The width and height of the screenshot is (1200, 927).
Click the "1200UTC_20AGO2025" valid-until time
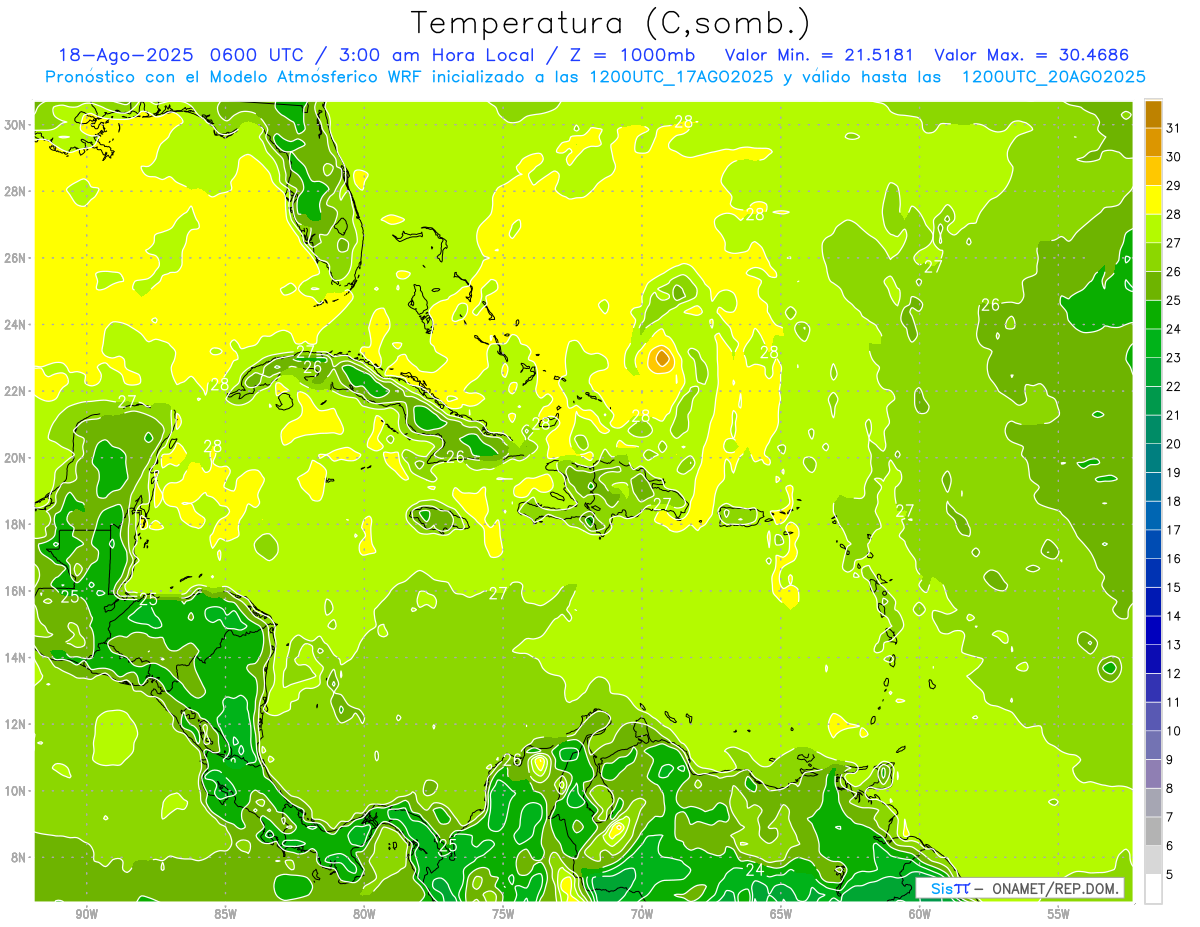coord(1053,77)
